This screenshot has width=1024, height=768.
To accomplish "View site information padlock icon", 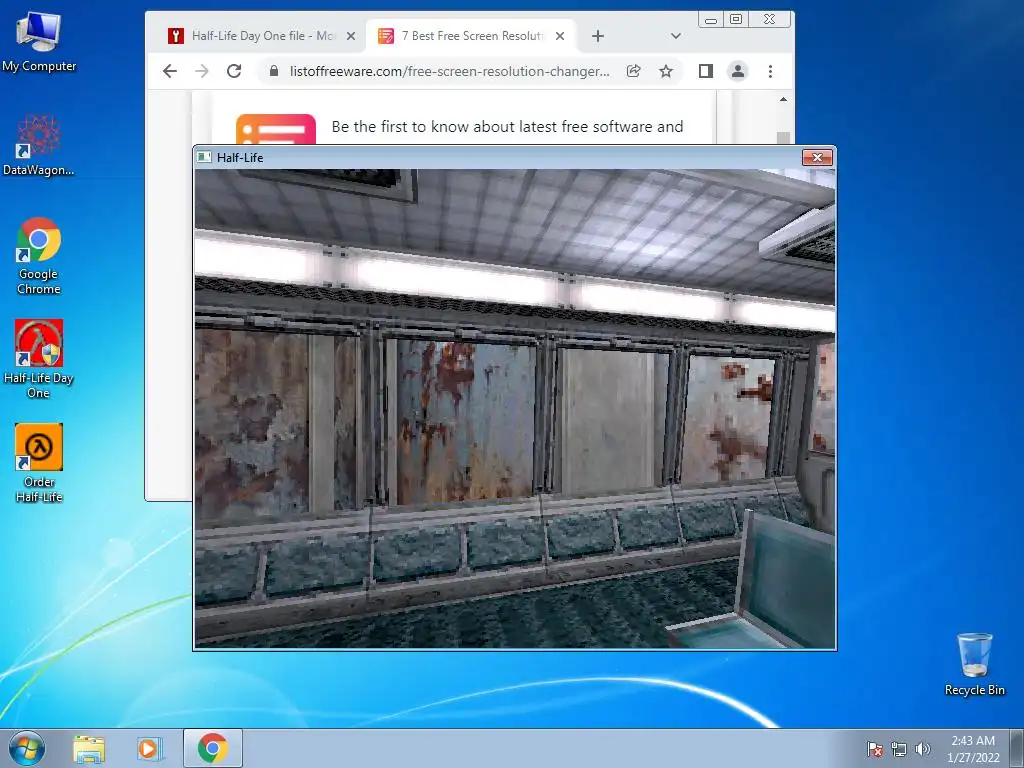I will [274, 71].
